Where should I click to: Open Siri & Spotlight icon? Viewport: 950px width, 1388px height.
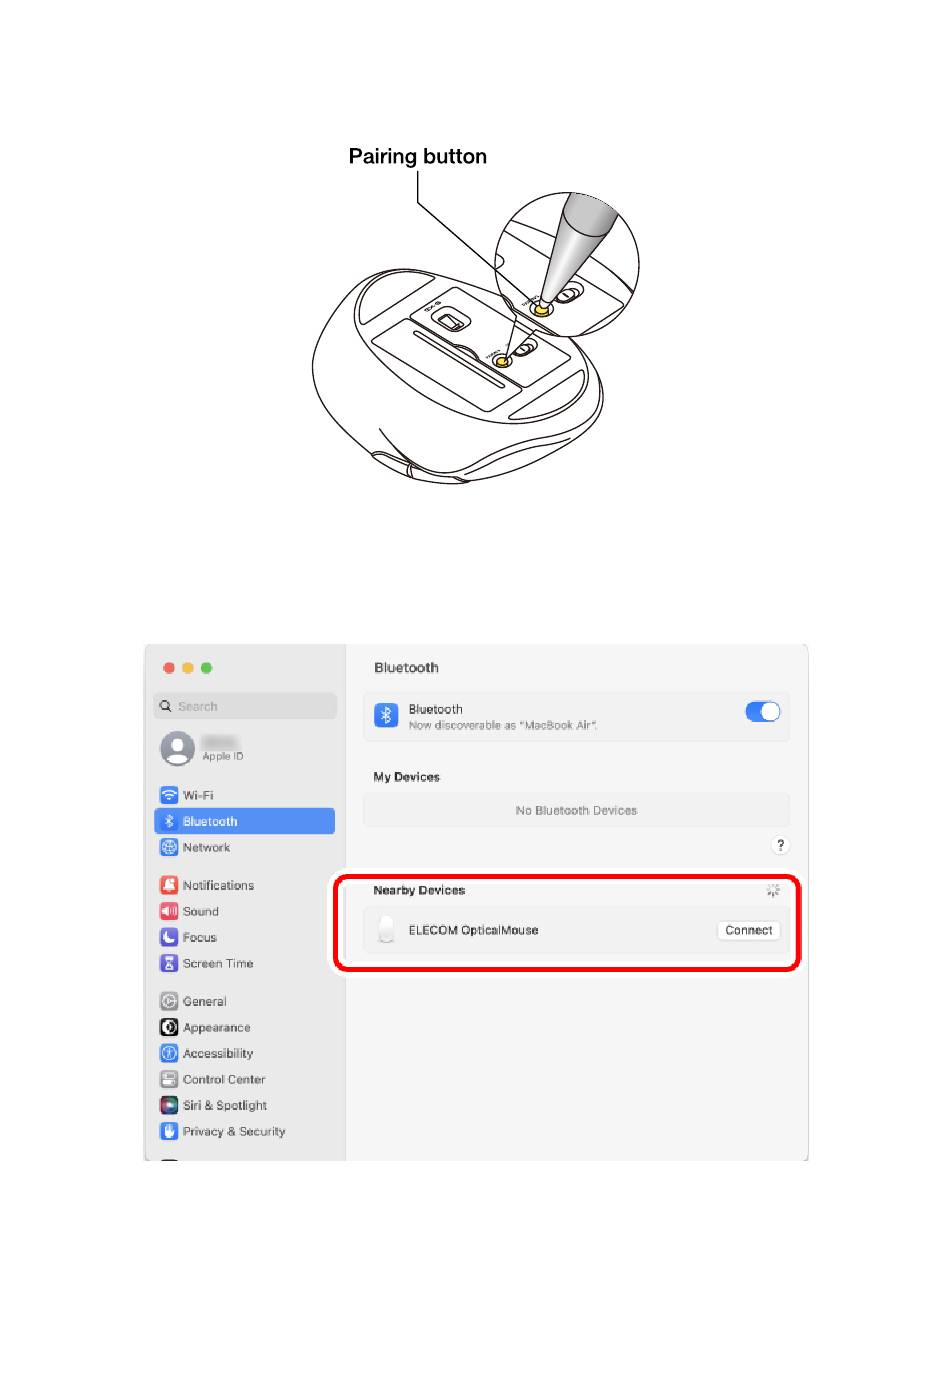pos(169,1105)
